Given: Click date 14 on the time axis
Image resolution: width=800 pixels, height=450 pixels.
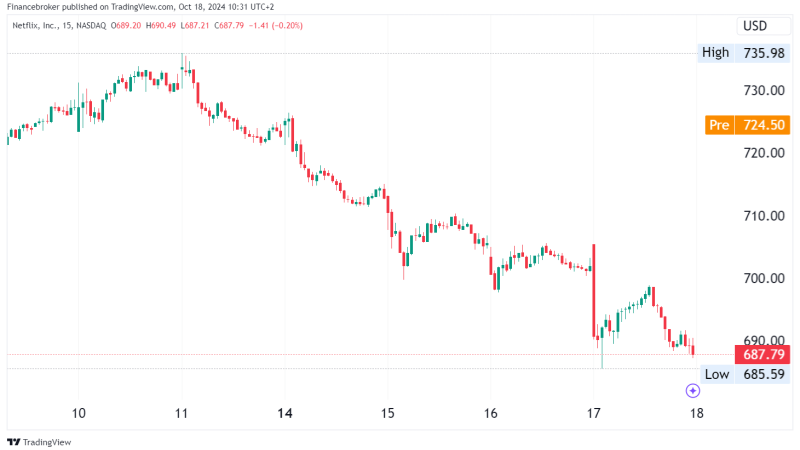Looking at the screenshot, I should 285,413.
